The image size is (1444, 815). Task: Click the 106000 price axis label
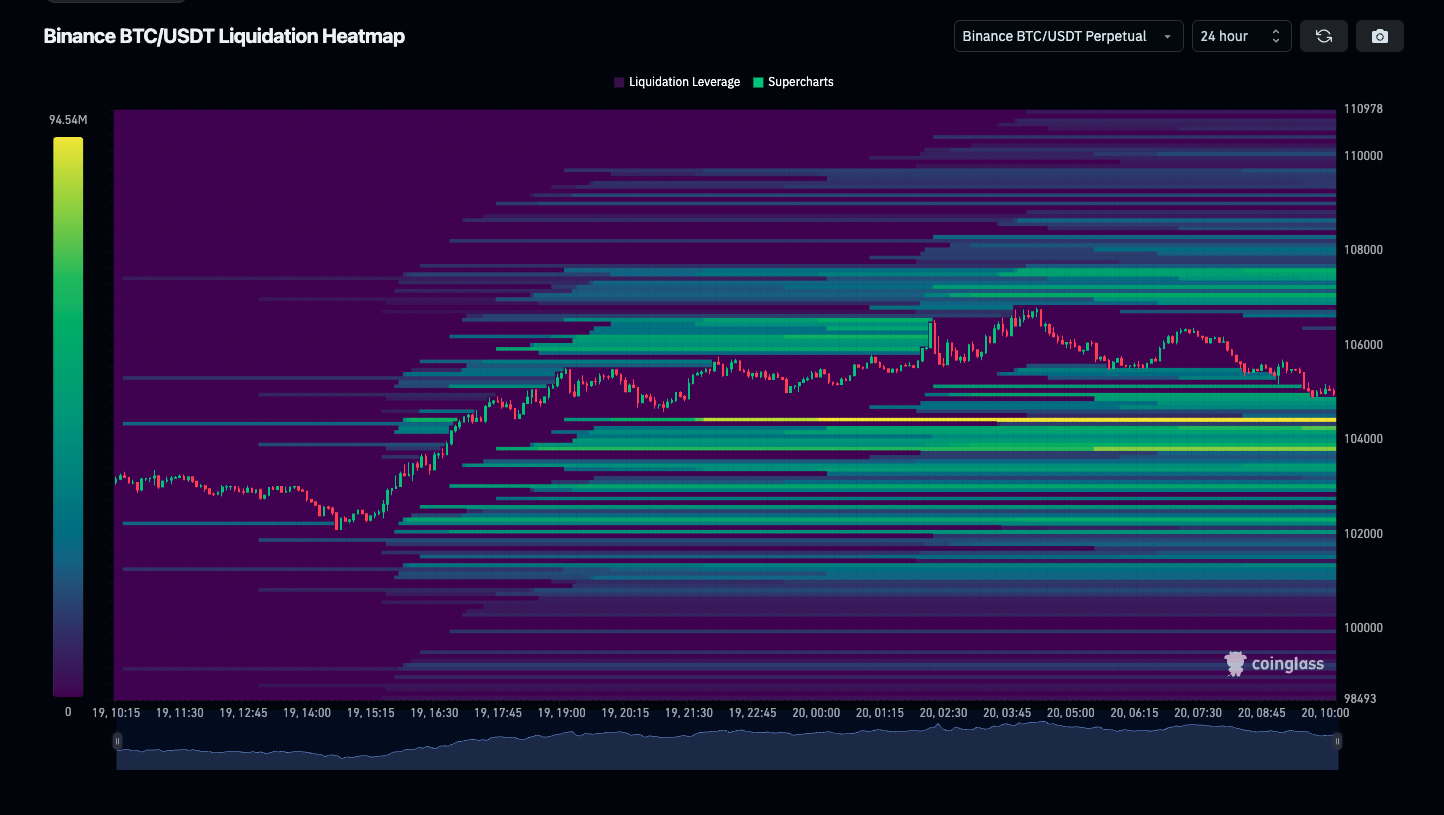pos(1363,345)
